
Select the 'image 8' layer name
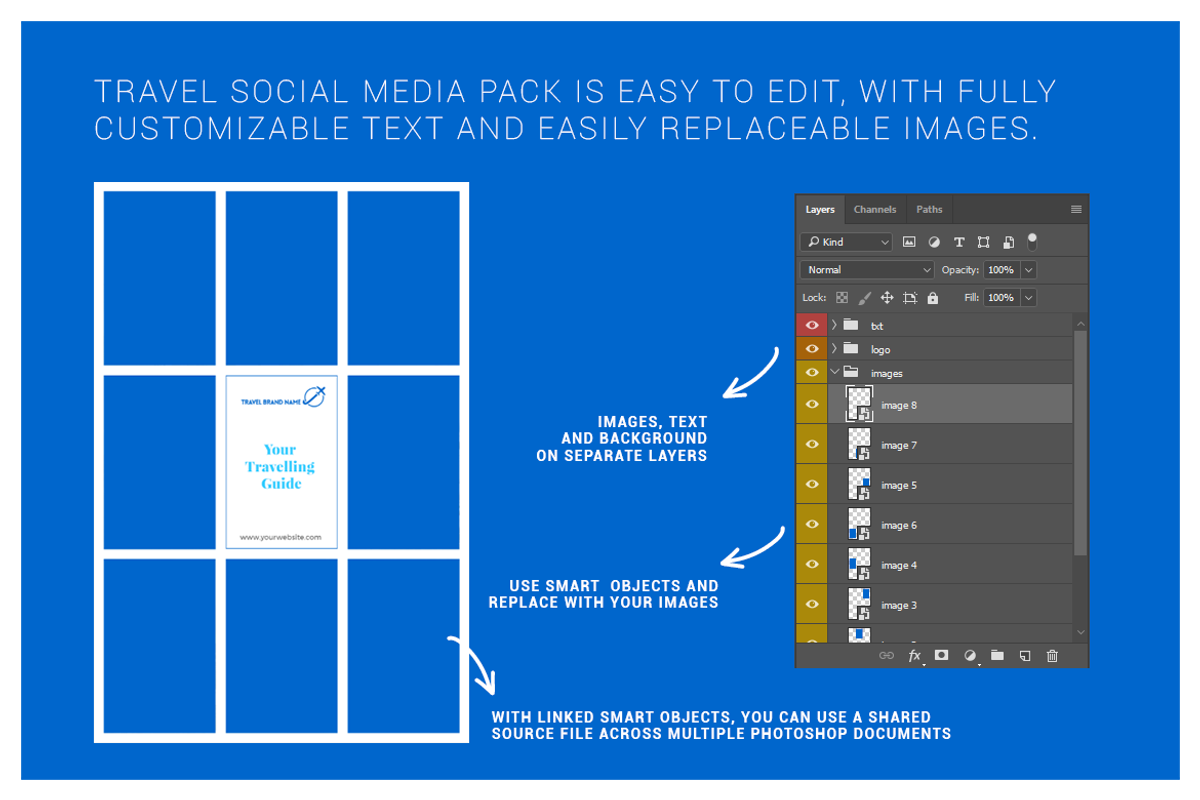pyautogui.click(x=899, y=405)
